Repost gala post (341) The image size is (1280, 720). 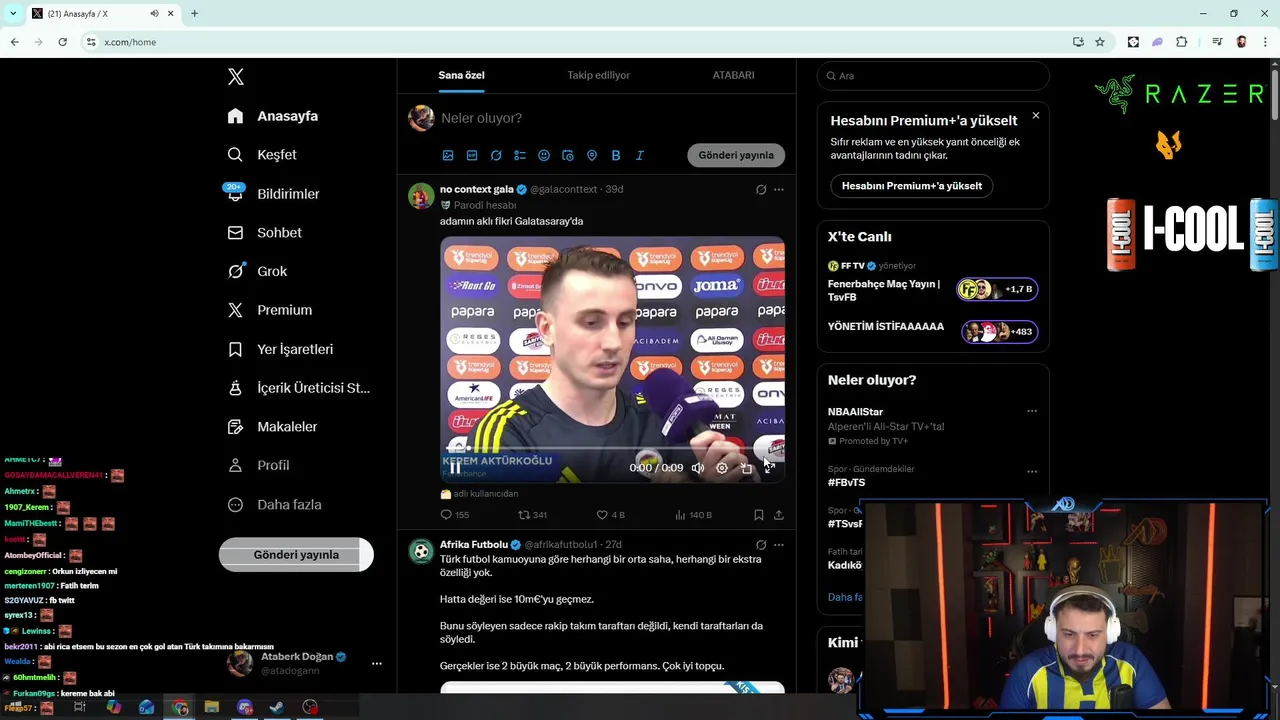(x=532, y=515)
